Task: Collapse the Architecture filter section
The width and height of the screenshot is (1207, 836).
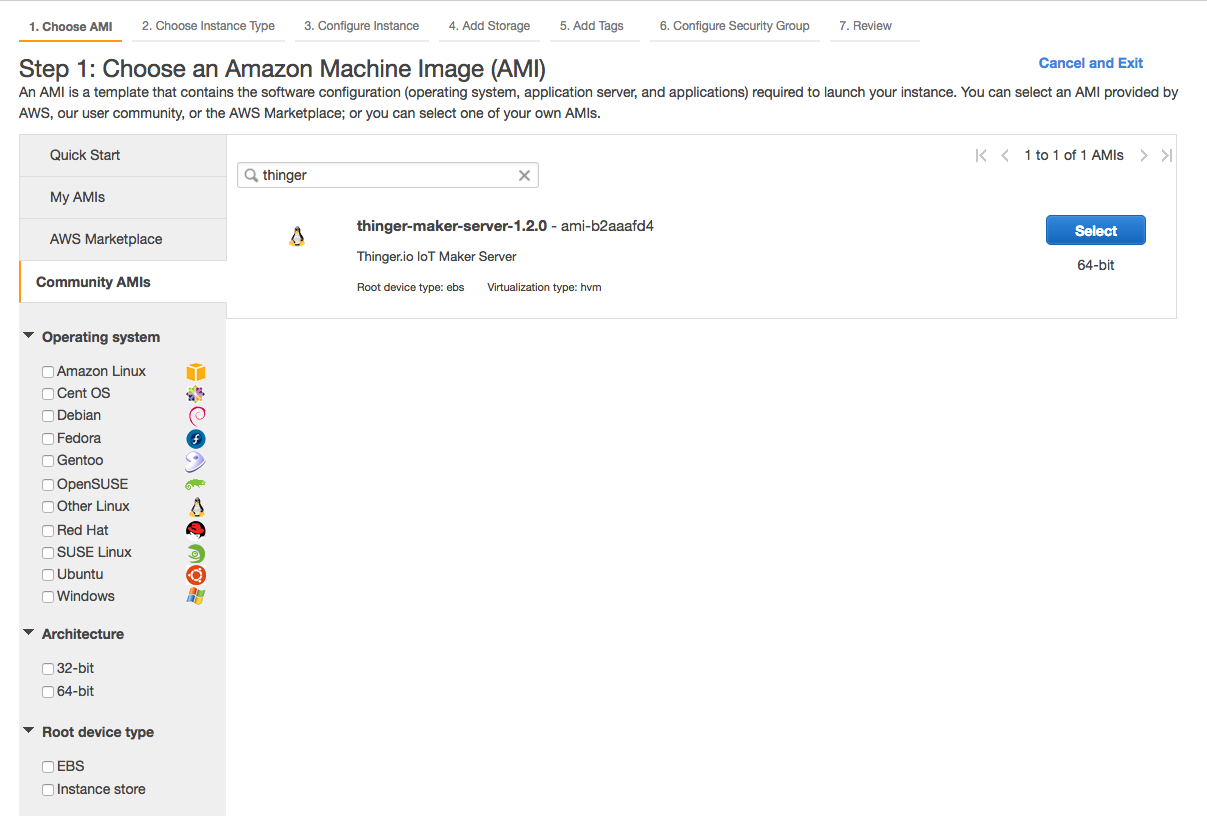Action: point(29,633)
